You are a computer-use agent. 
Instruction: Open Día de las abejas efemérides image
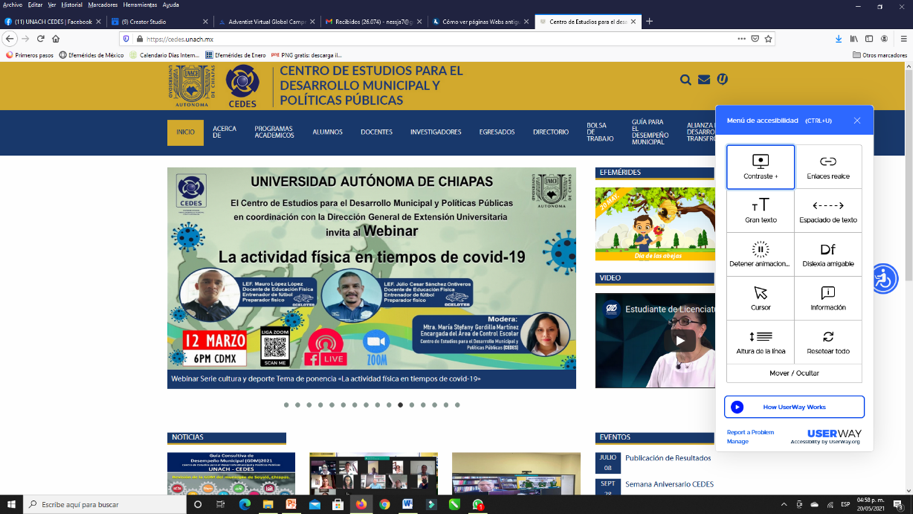click(654, 224)
